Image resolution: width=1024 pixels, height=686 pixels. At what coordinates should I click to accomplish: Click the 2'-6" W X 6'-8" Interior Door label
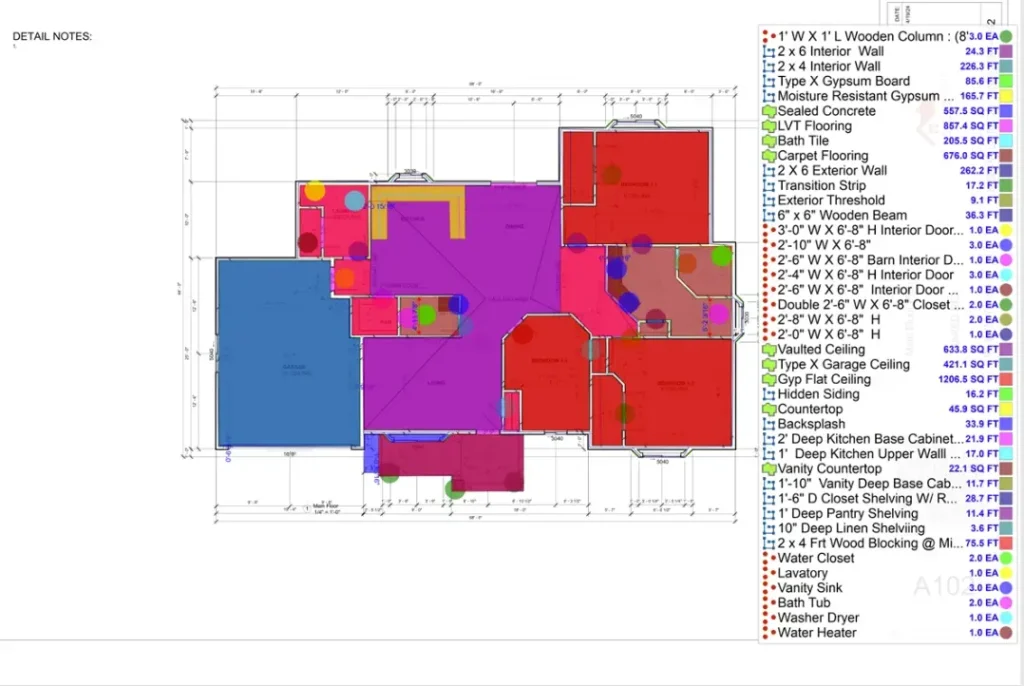click(867, 290)
